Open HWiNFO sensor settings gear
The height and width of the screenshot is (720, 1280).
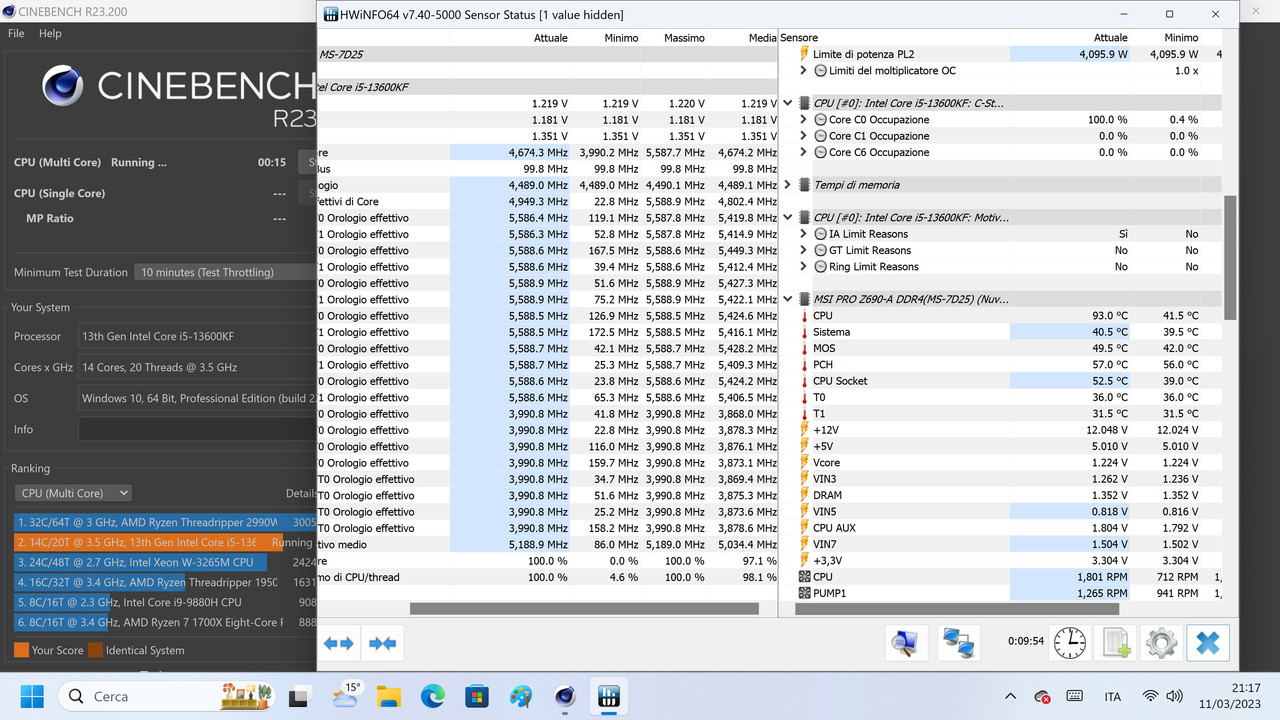coord(1161,643)
